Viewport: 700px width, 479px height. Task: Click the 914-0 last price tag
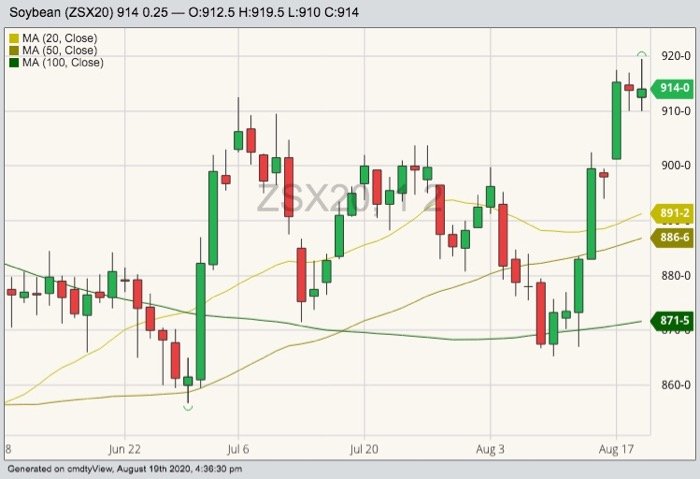[x=673, y=88]
